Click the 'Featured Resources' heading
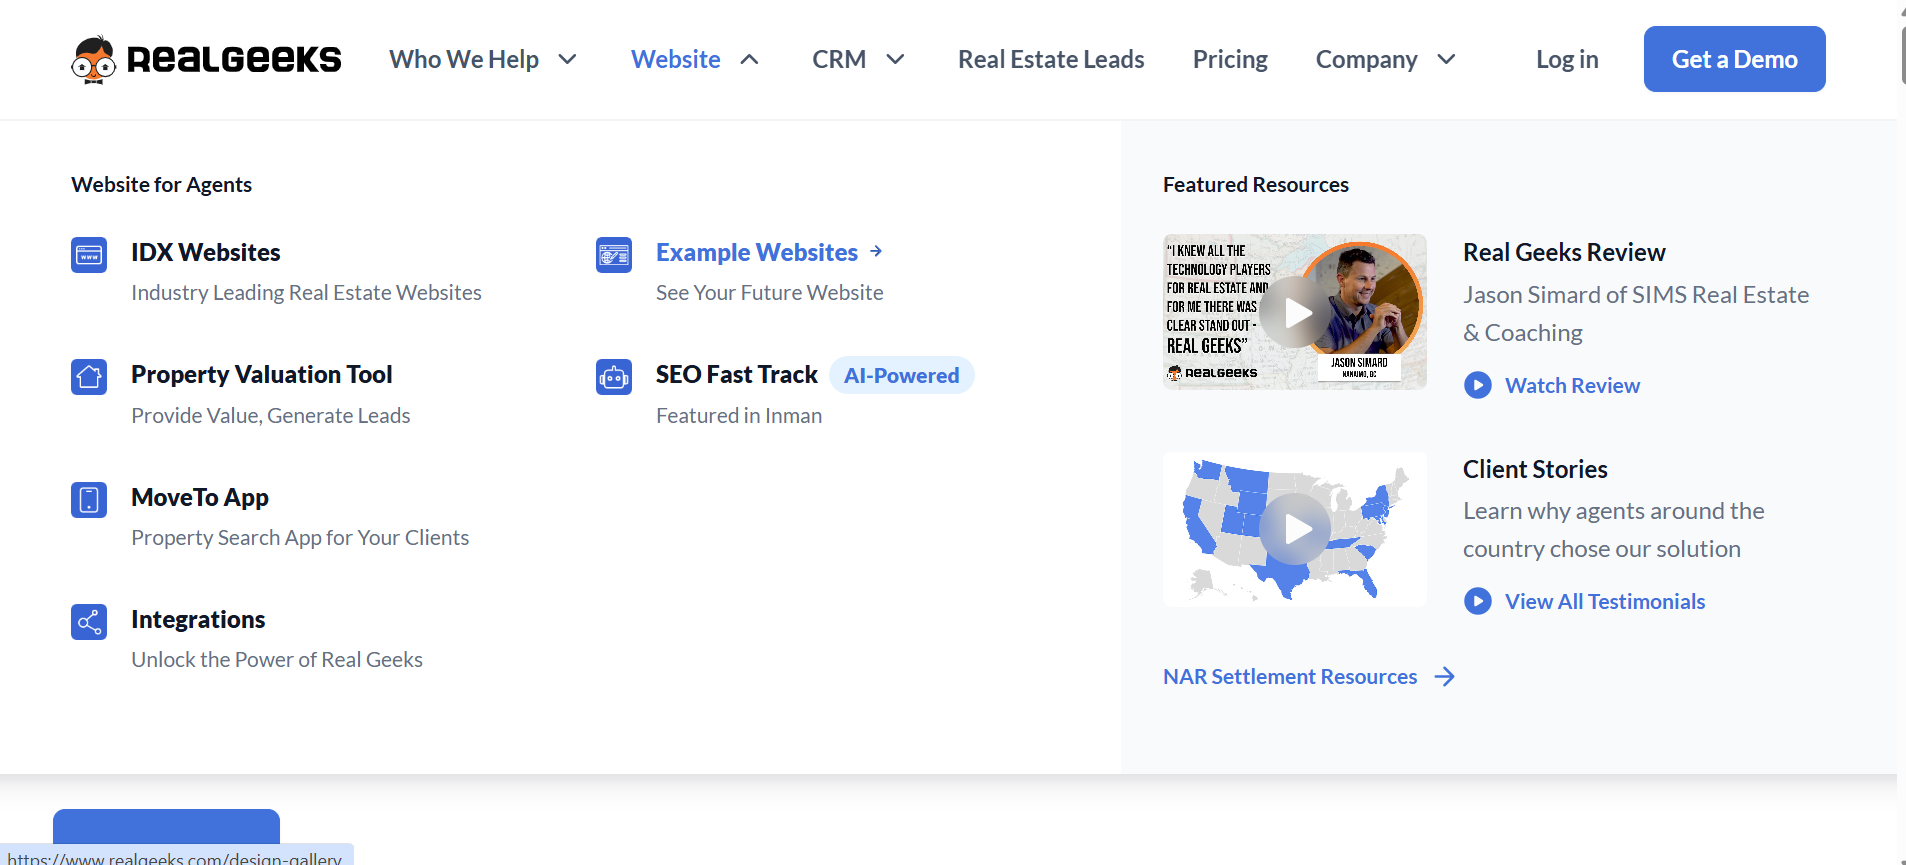This screenshot has height=865, width=1906. 1255,184
